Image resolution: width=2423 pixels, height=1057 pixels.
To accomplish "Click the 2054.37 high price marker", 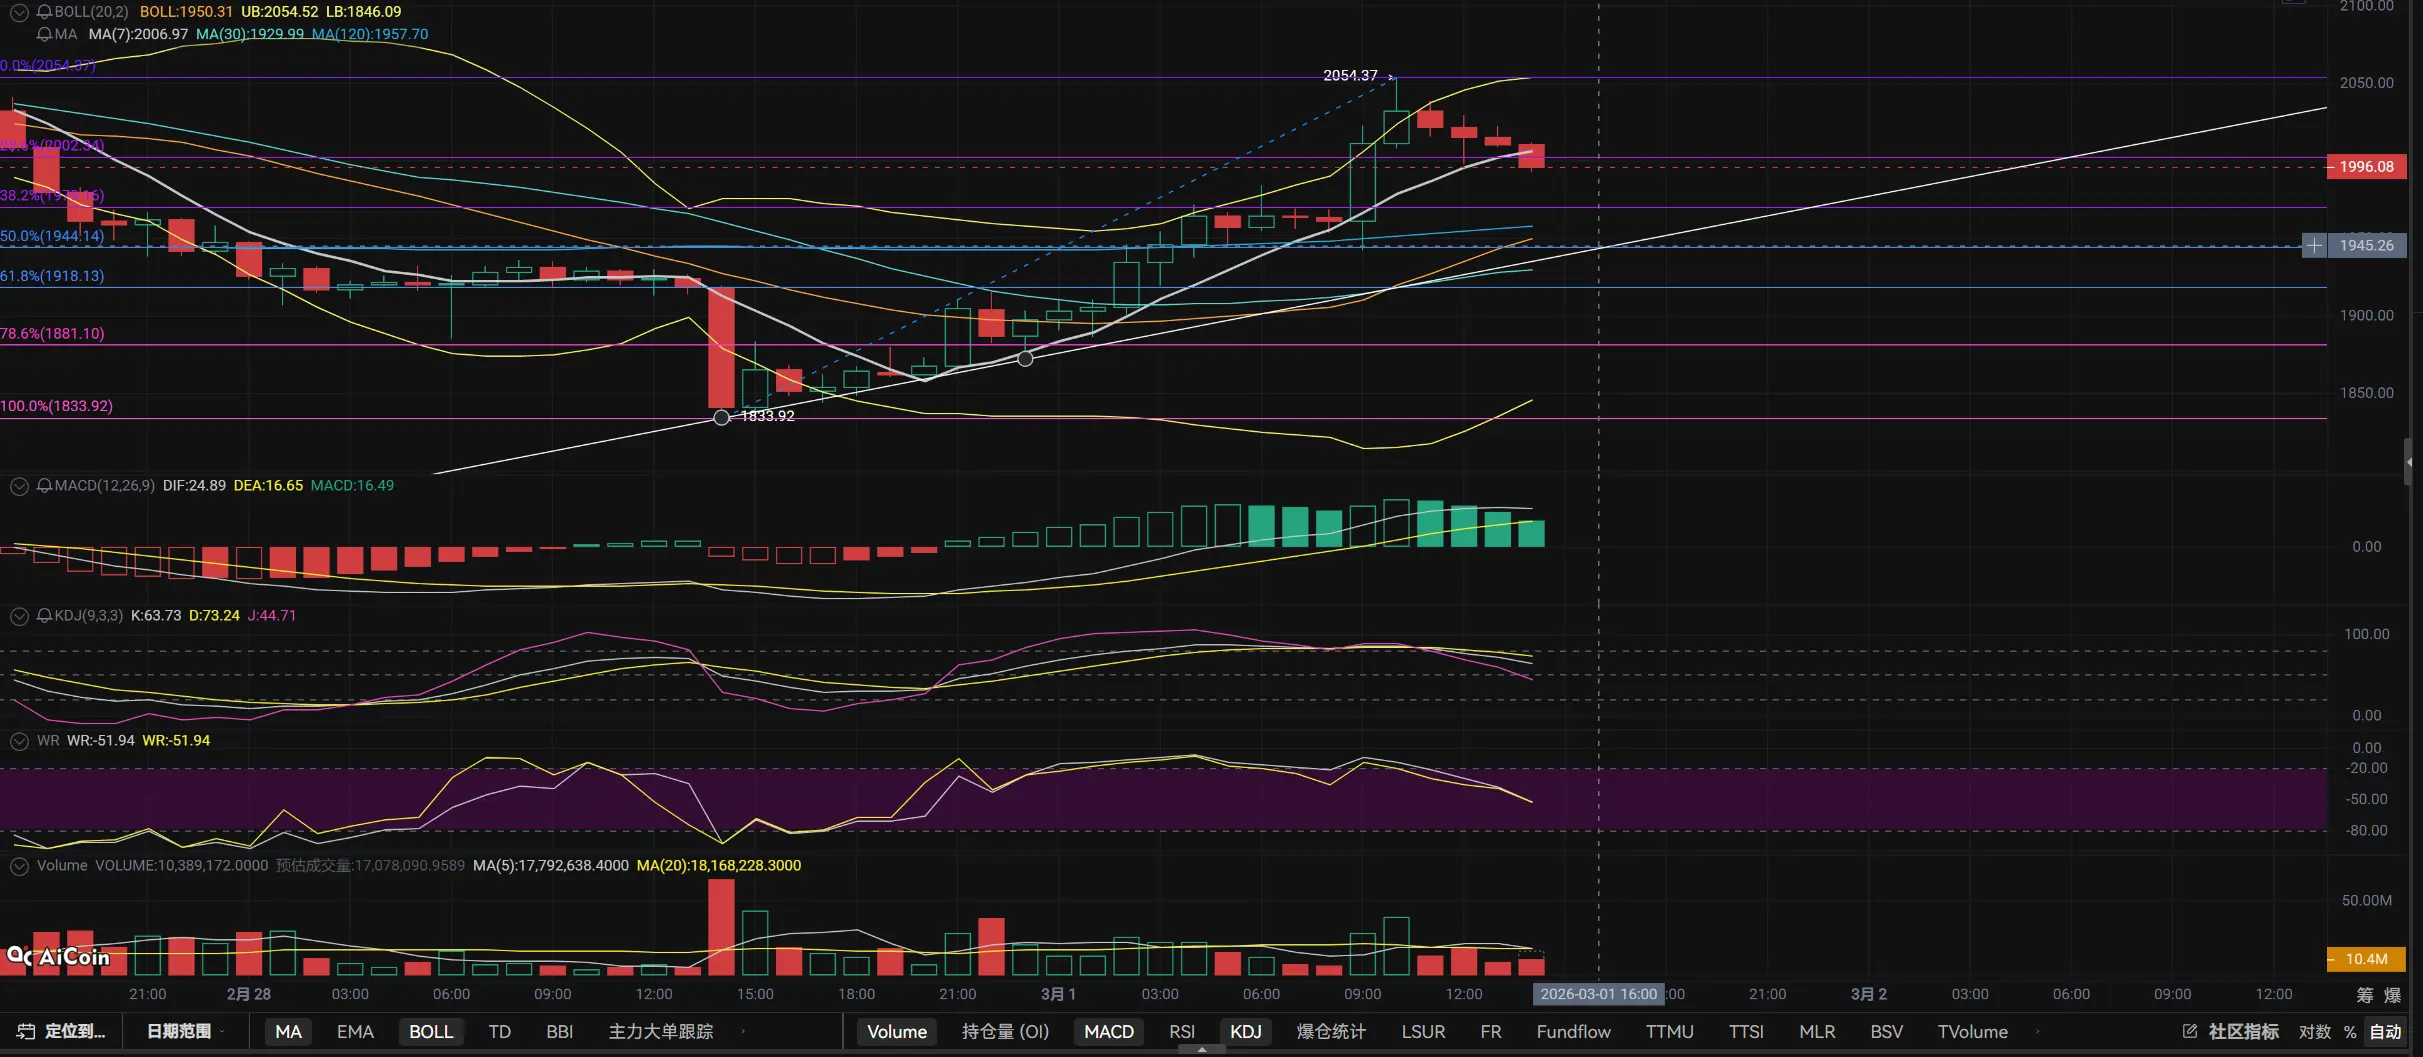I will 1350,76.
